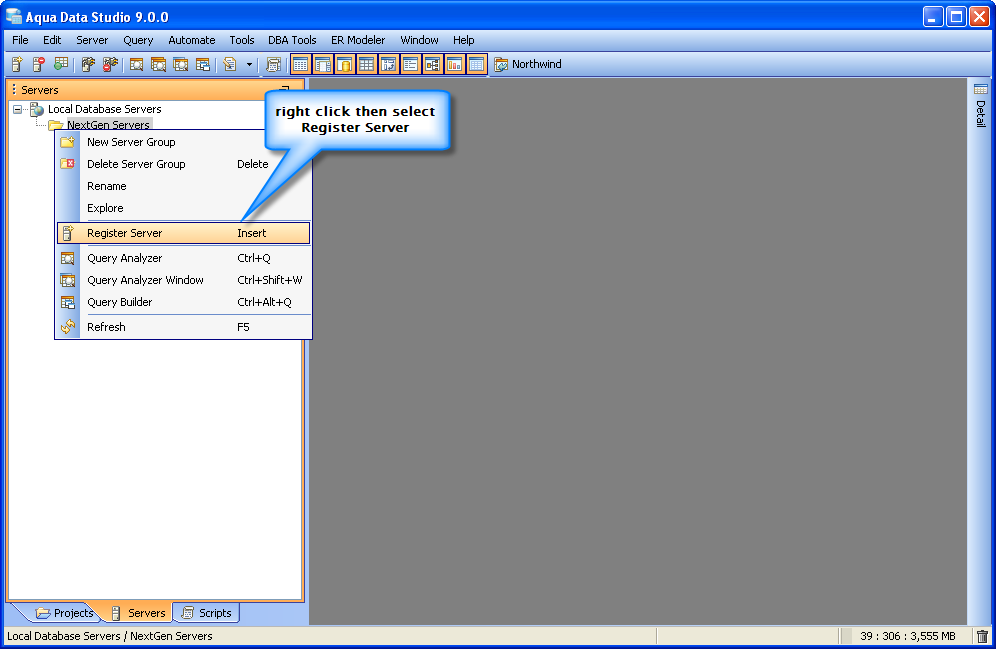Toggle the diagram view highlighted button

433,64
